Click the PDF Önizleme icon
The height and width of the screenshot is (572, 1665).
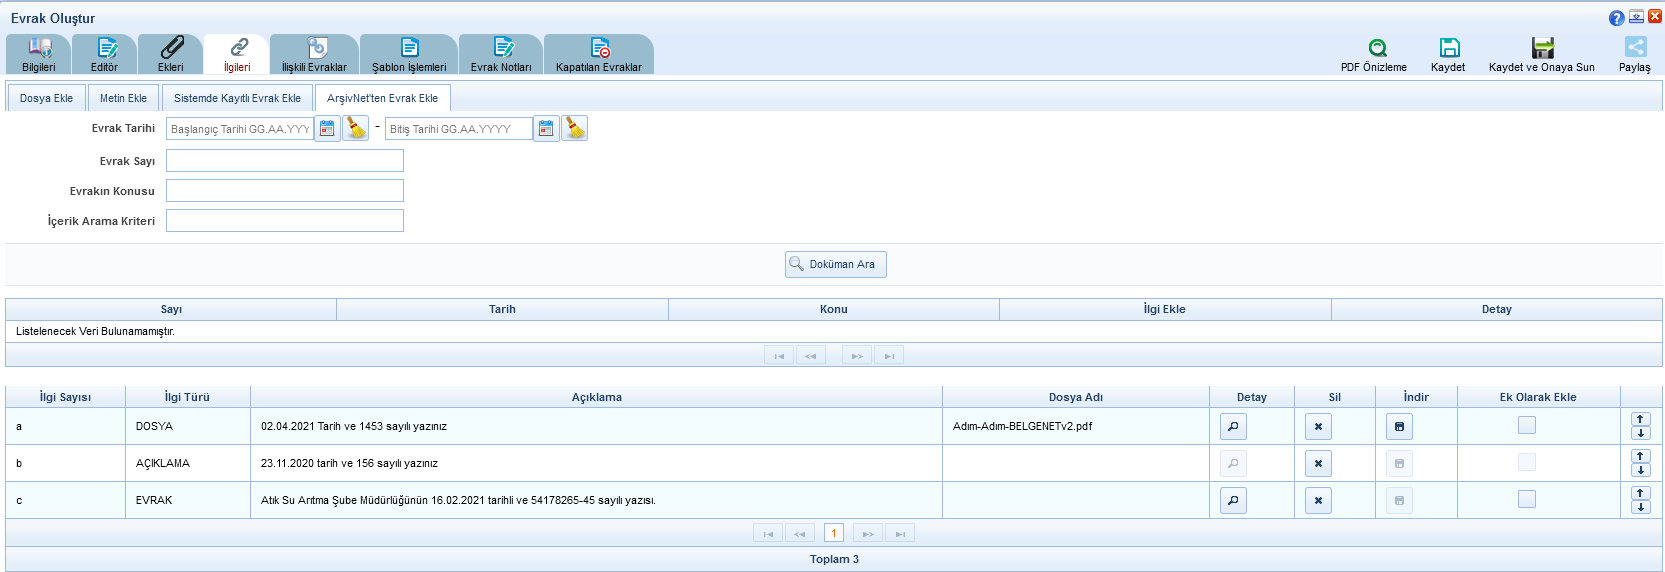[1377, 48]
